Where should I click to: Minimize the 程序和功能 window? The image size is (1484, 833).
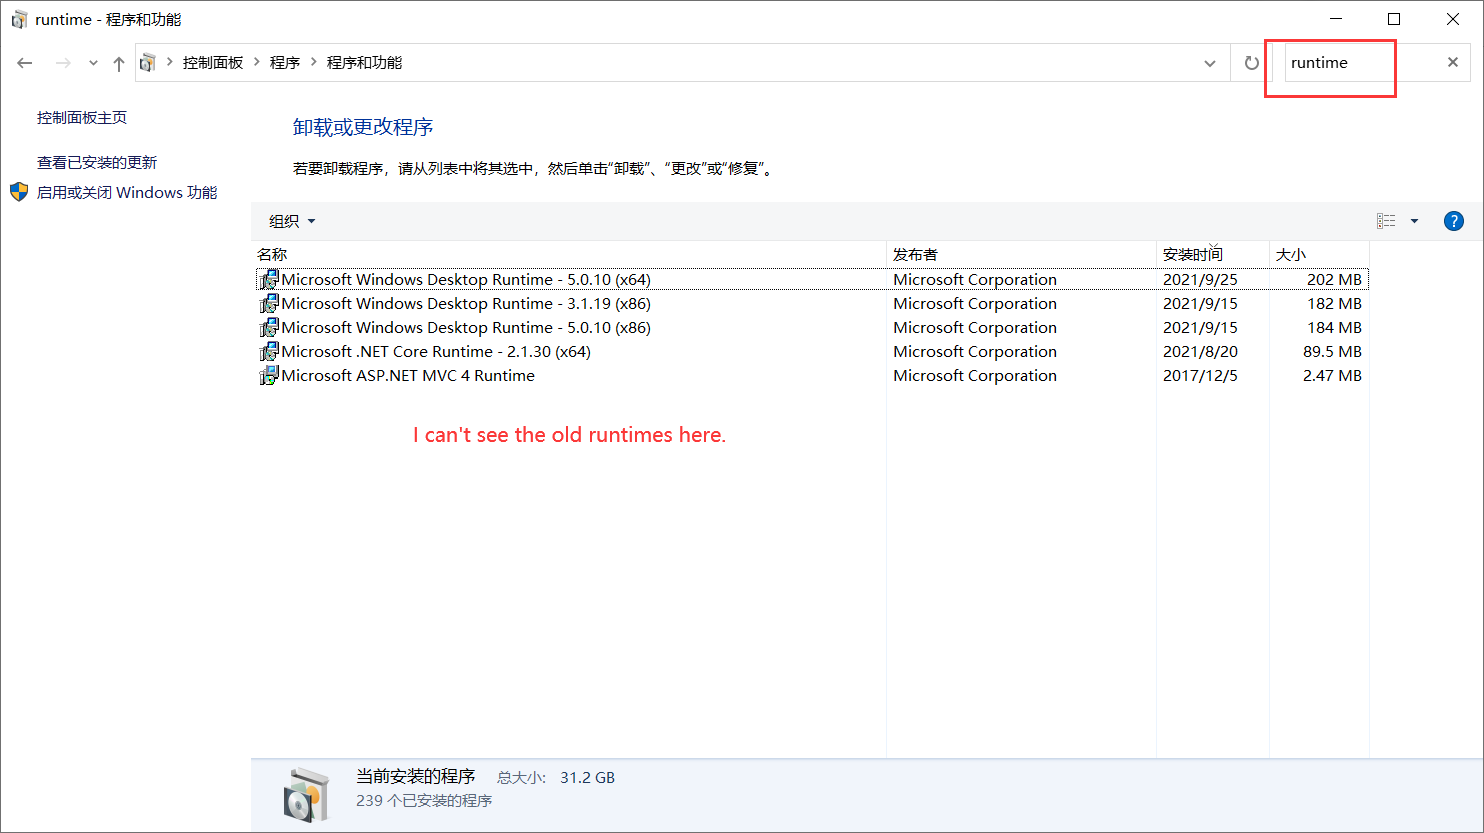(x=1335, y=19)
